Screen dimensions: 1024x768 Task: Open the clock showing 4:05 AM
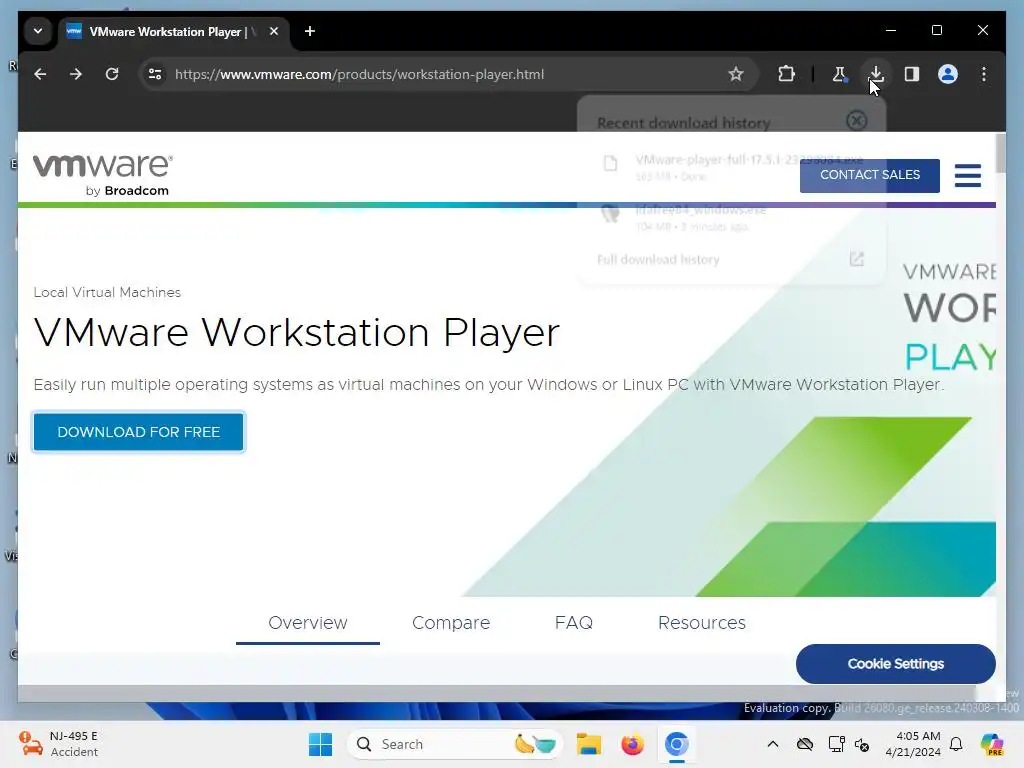913,744
